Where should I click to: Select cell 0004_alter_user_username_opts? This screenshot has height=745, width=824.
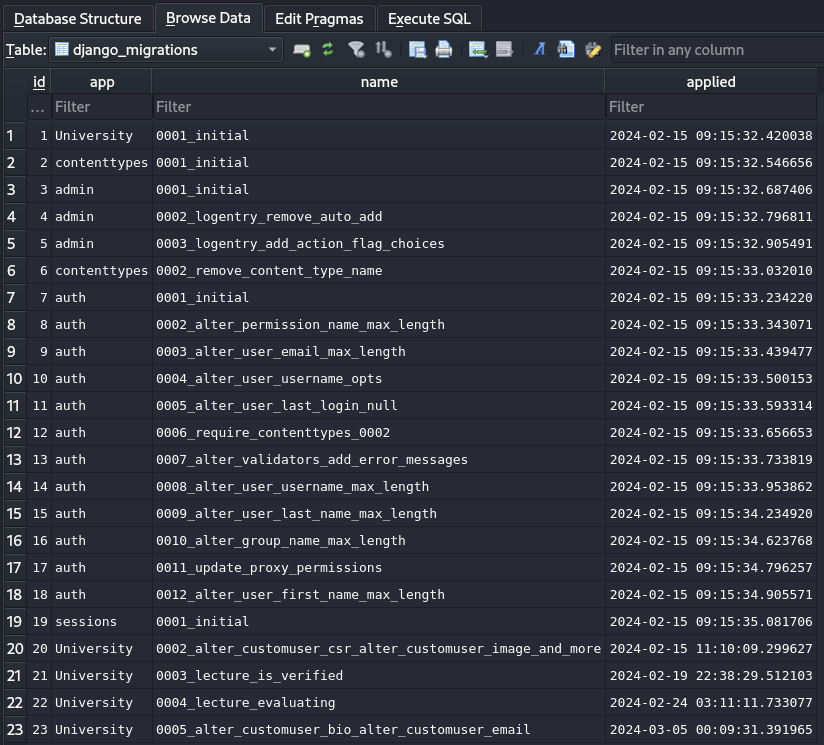(379, 379)
